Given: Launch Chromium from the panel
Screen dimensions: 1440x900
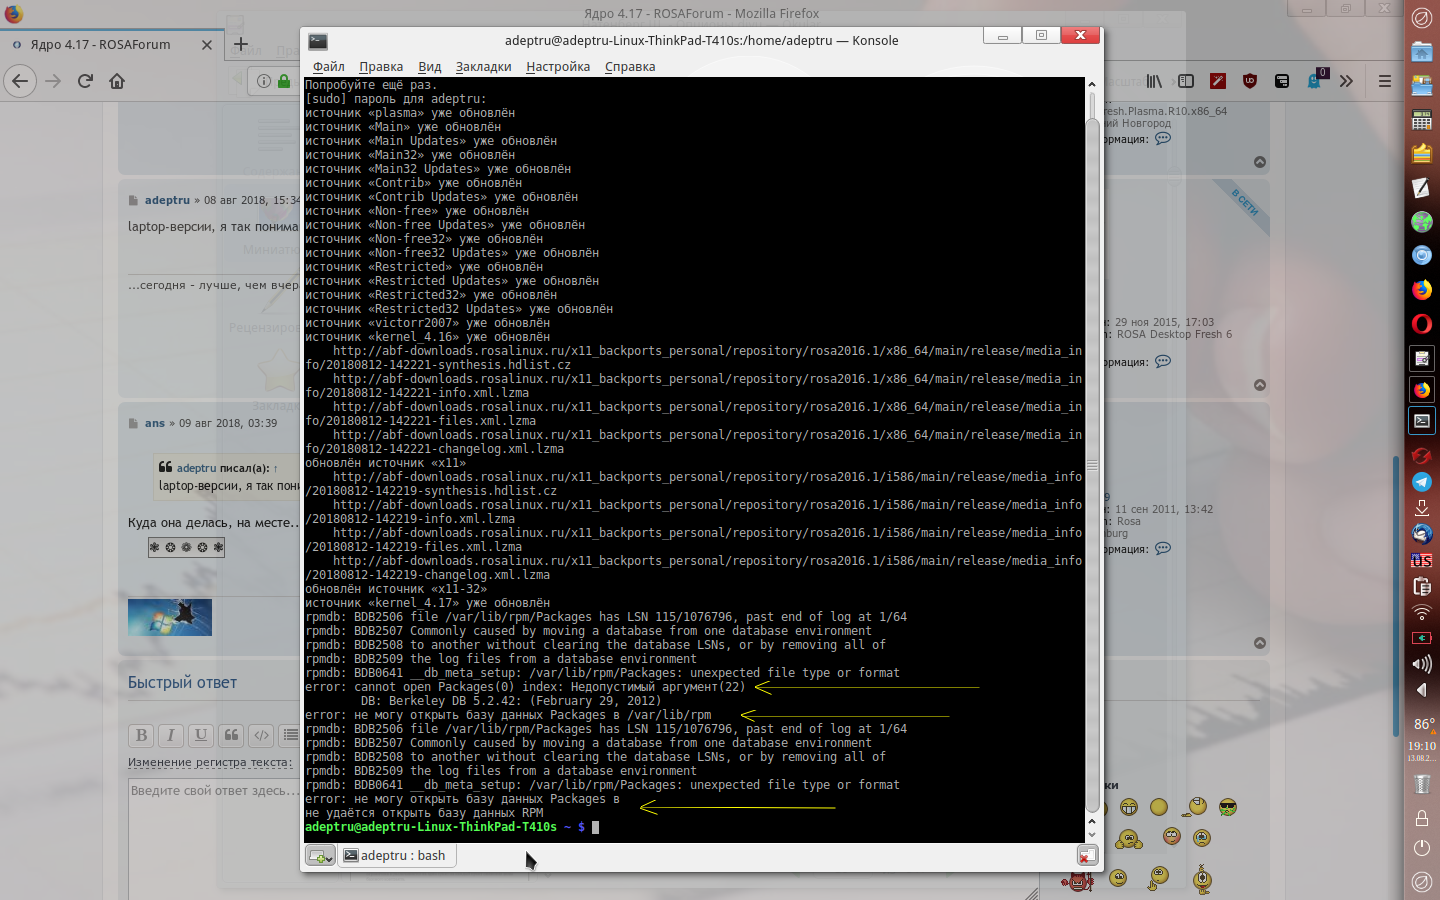Looking at the screenshot, I should (1421, 256).
